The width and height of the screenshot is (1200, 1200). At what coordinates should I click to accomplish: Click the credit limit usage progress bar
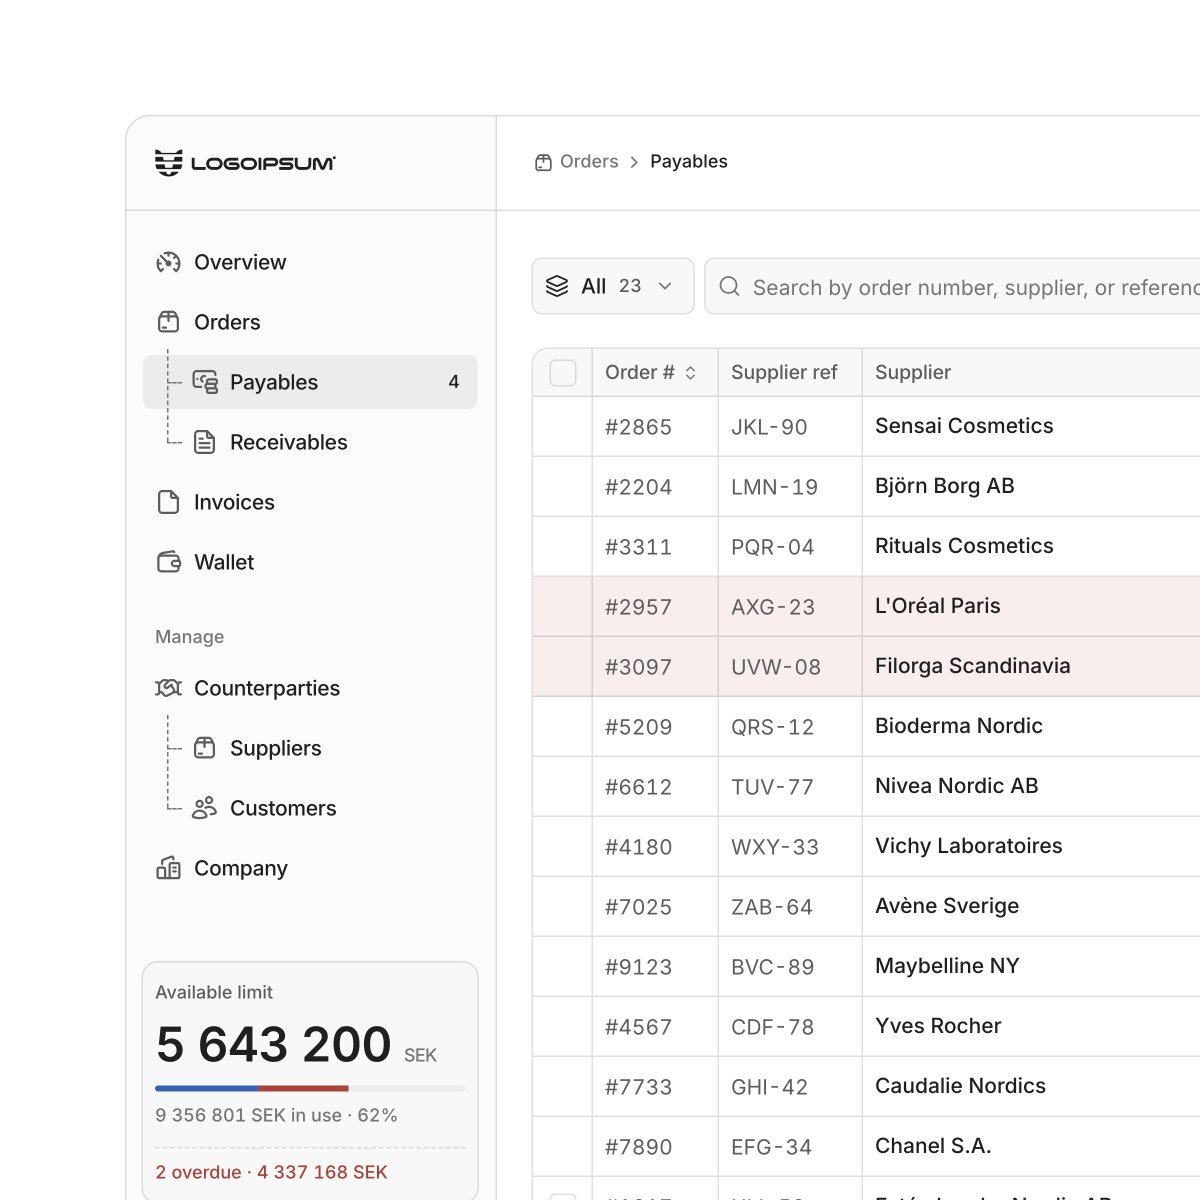[x=310, y=1088]
